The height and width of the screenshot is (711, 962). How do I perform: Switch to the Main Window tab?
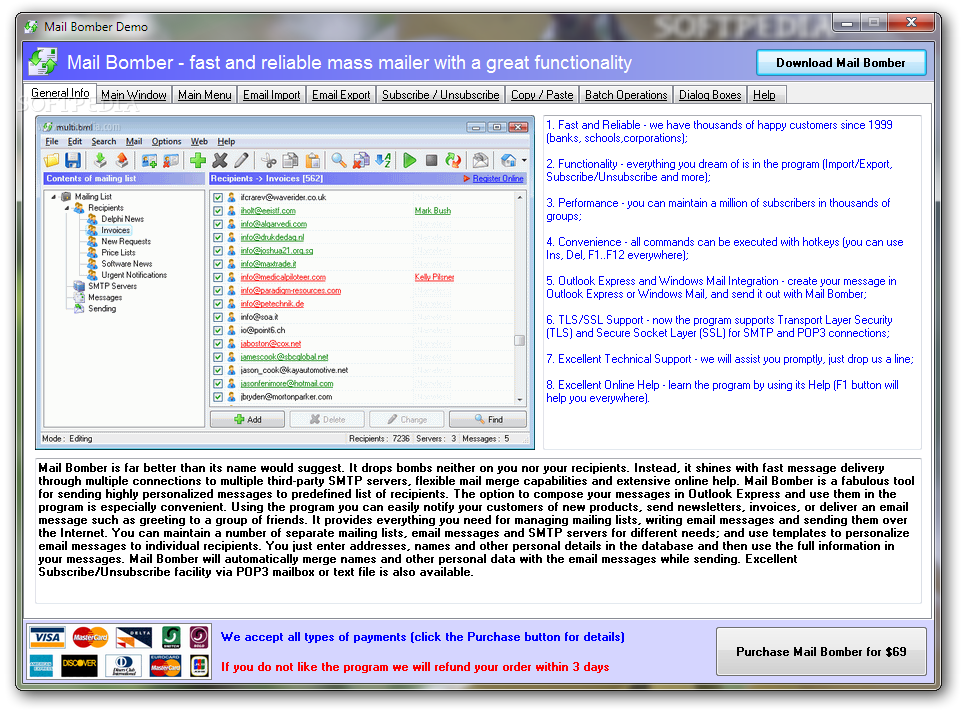(134, 95)
